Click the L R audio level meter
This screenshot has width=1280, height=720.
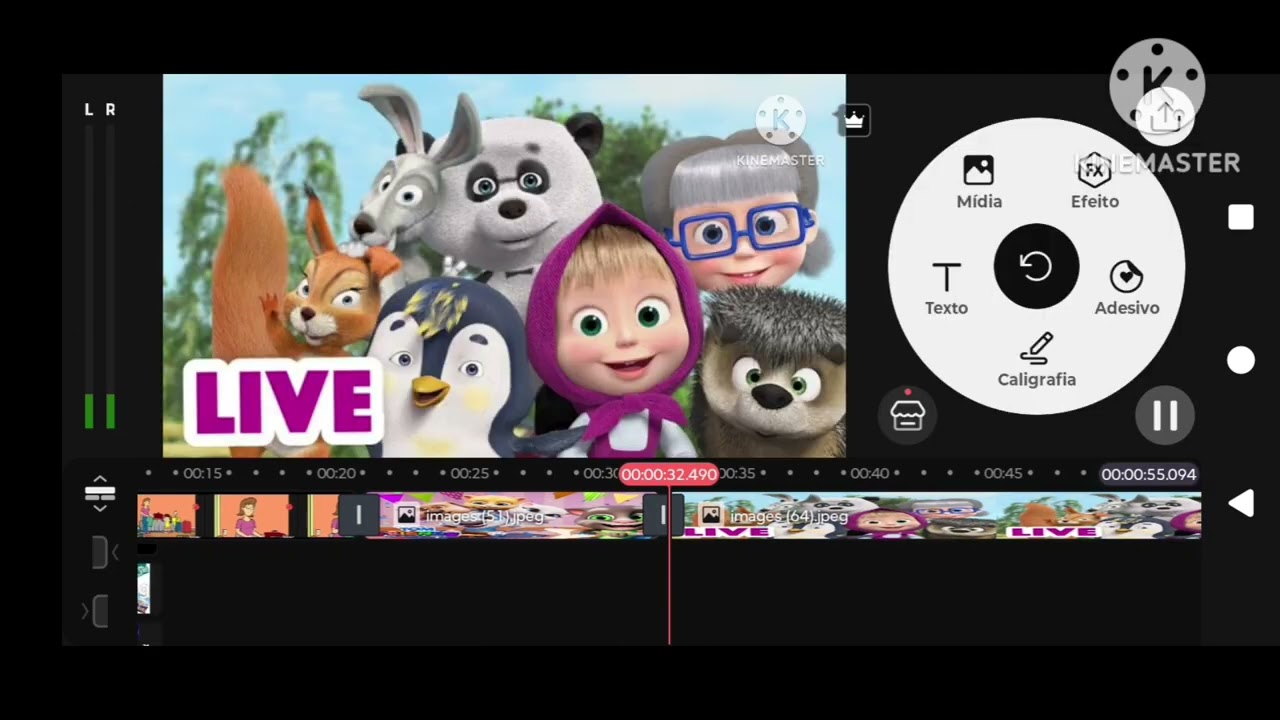coord(99,266)
